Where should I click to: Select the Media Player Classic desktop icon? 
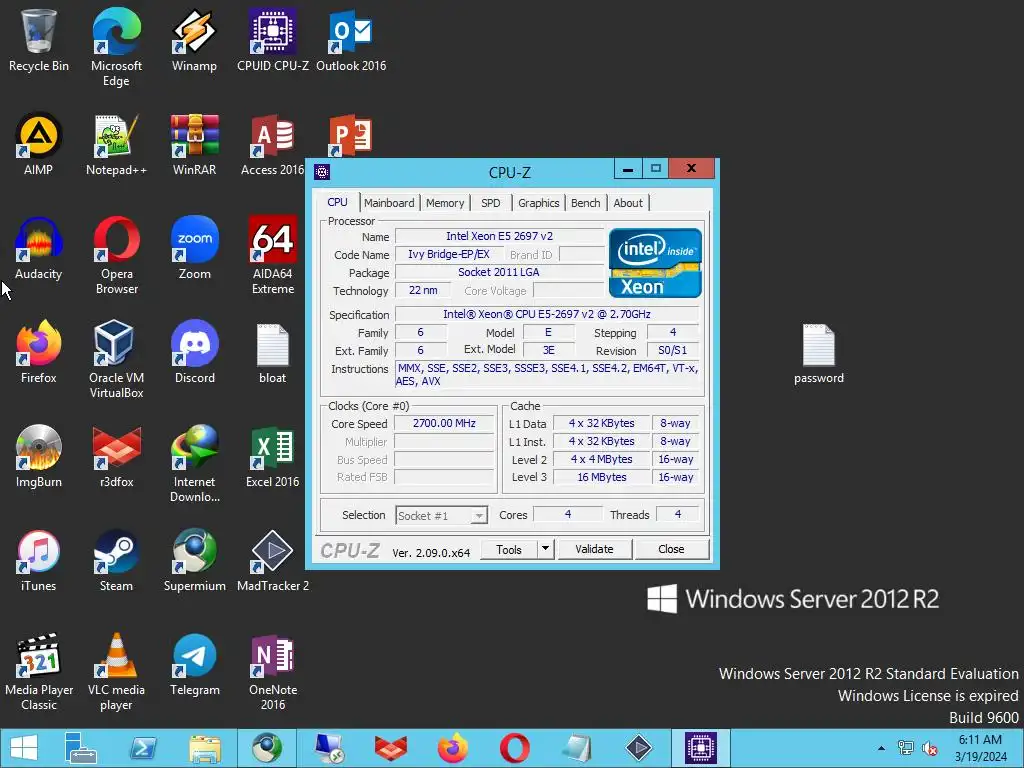[x=39, y=671]
